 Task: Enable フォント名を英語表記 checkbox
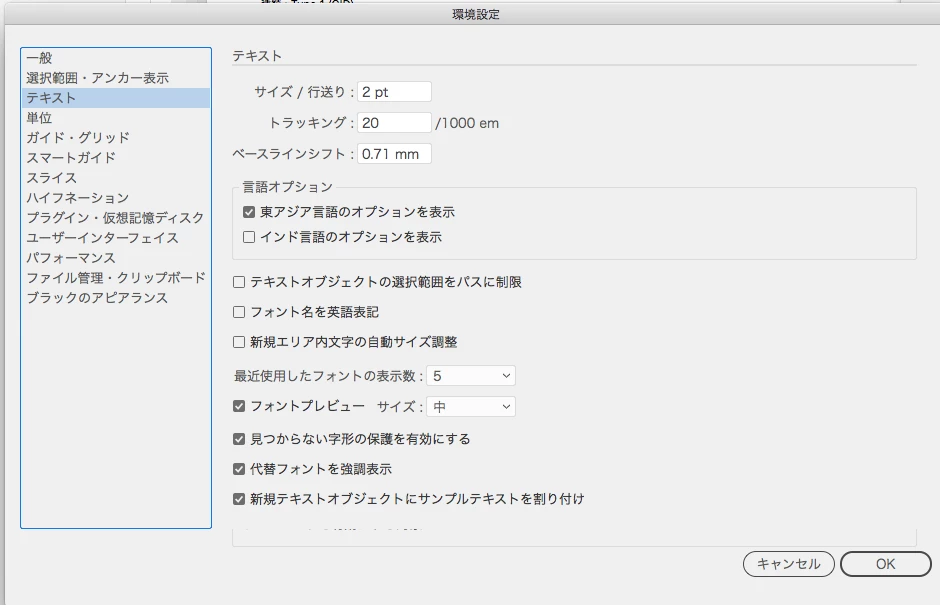click(239, 312)
